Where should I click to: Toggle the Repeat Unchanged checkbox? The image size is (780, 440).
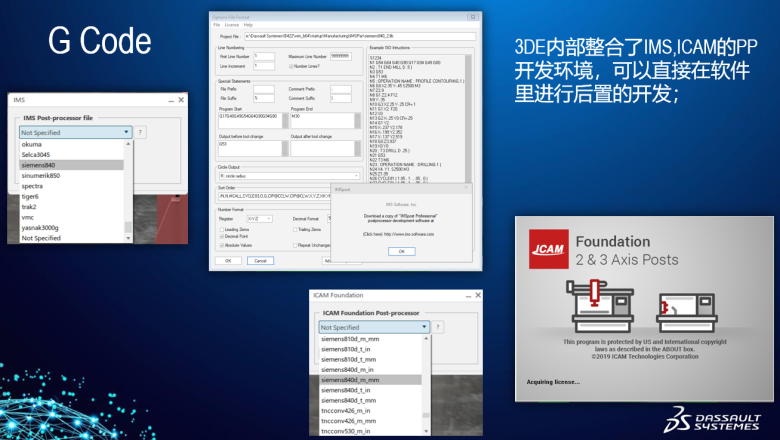[x=295, y=245]
